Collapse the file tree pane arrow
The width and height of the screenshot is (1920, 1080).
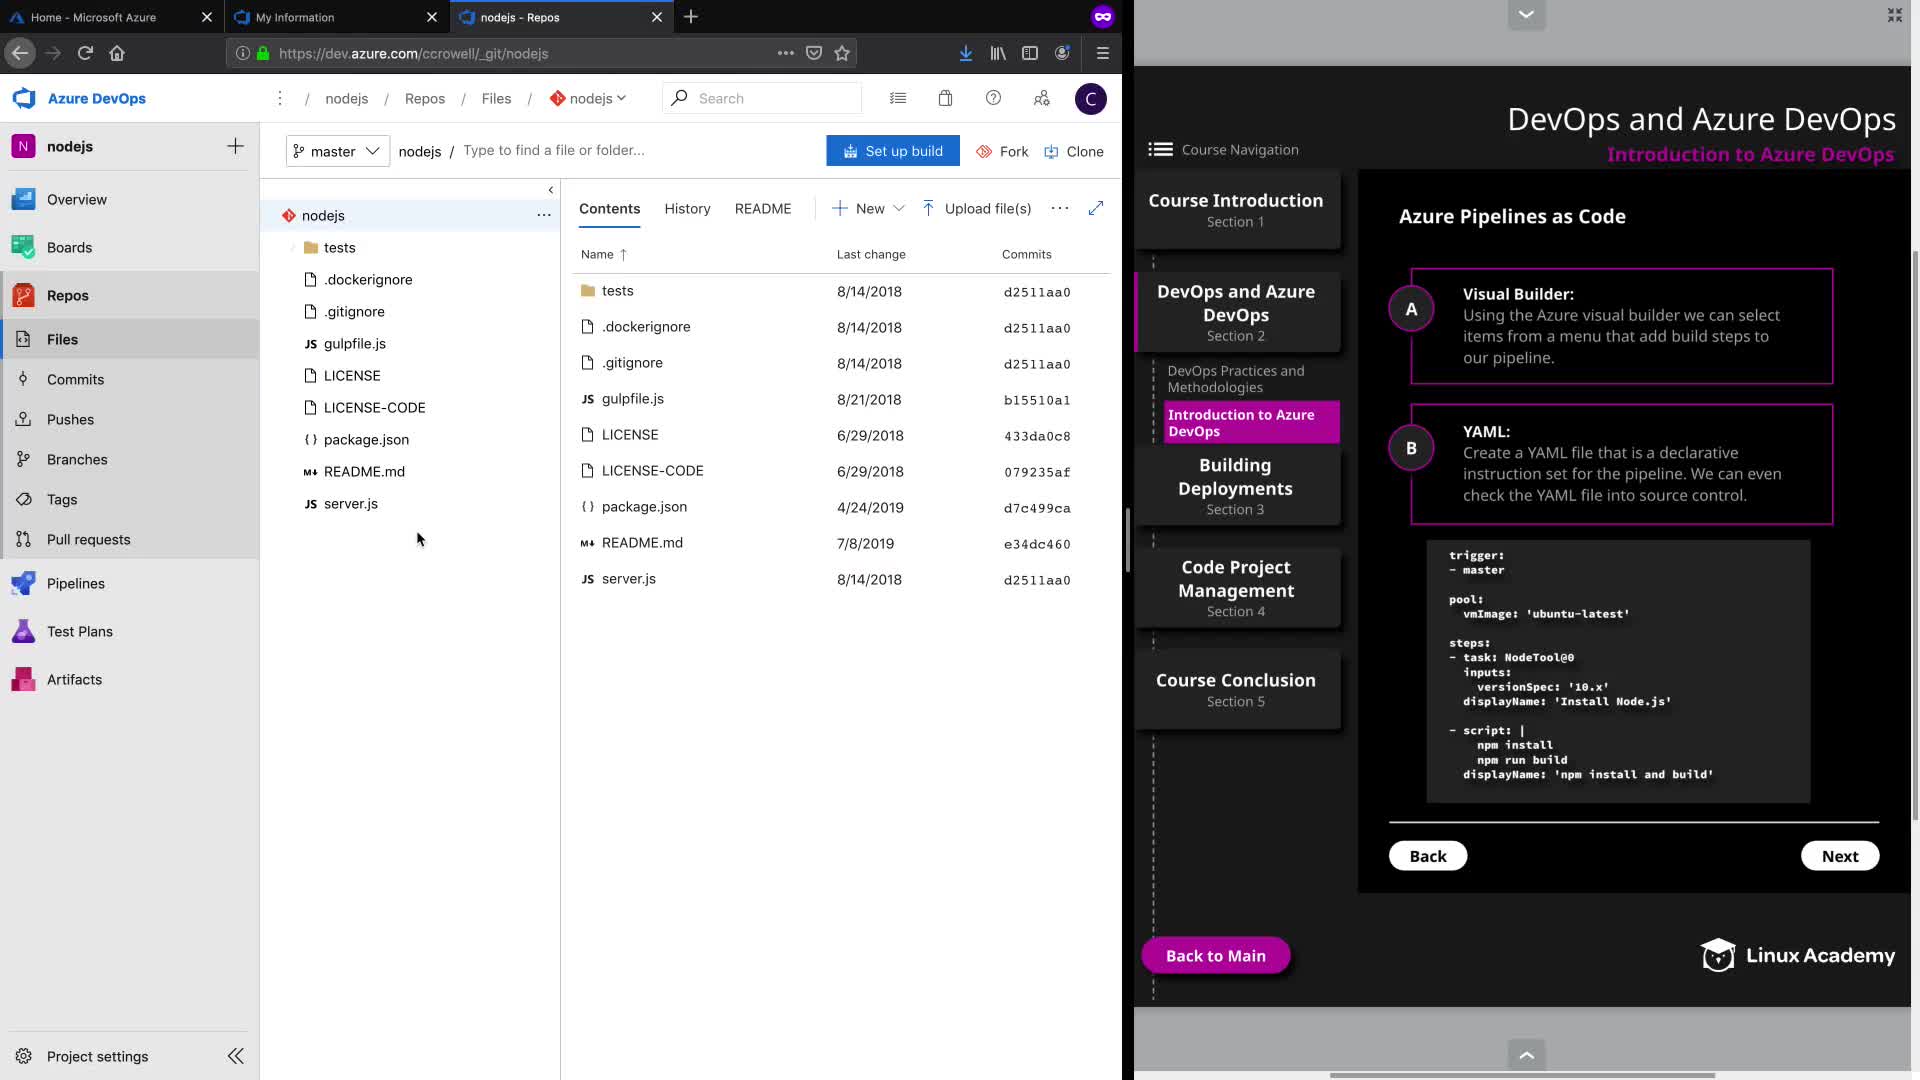(550, 190)
